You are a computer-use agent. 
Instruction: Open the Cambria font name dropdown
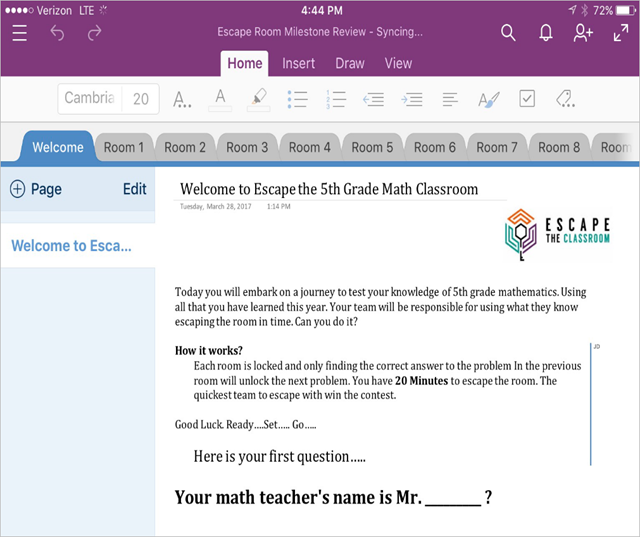pyautogui.click(x=88, y=98)
